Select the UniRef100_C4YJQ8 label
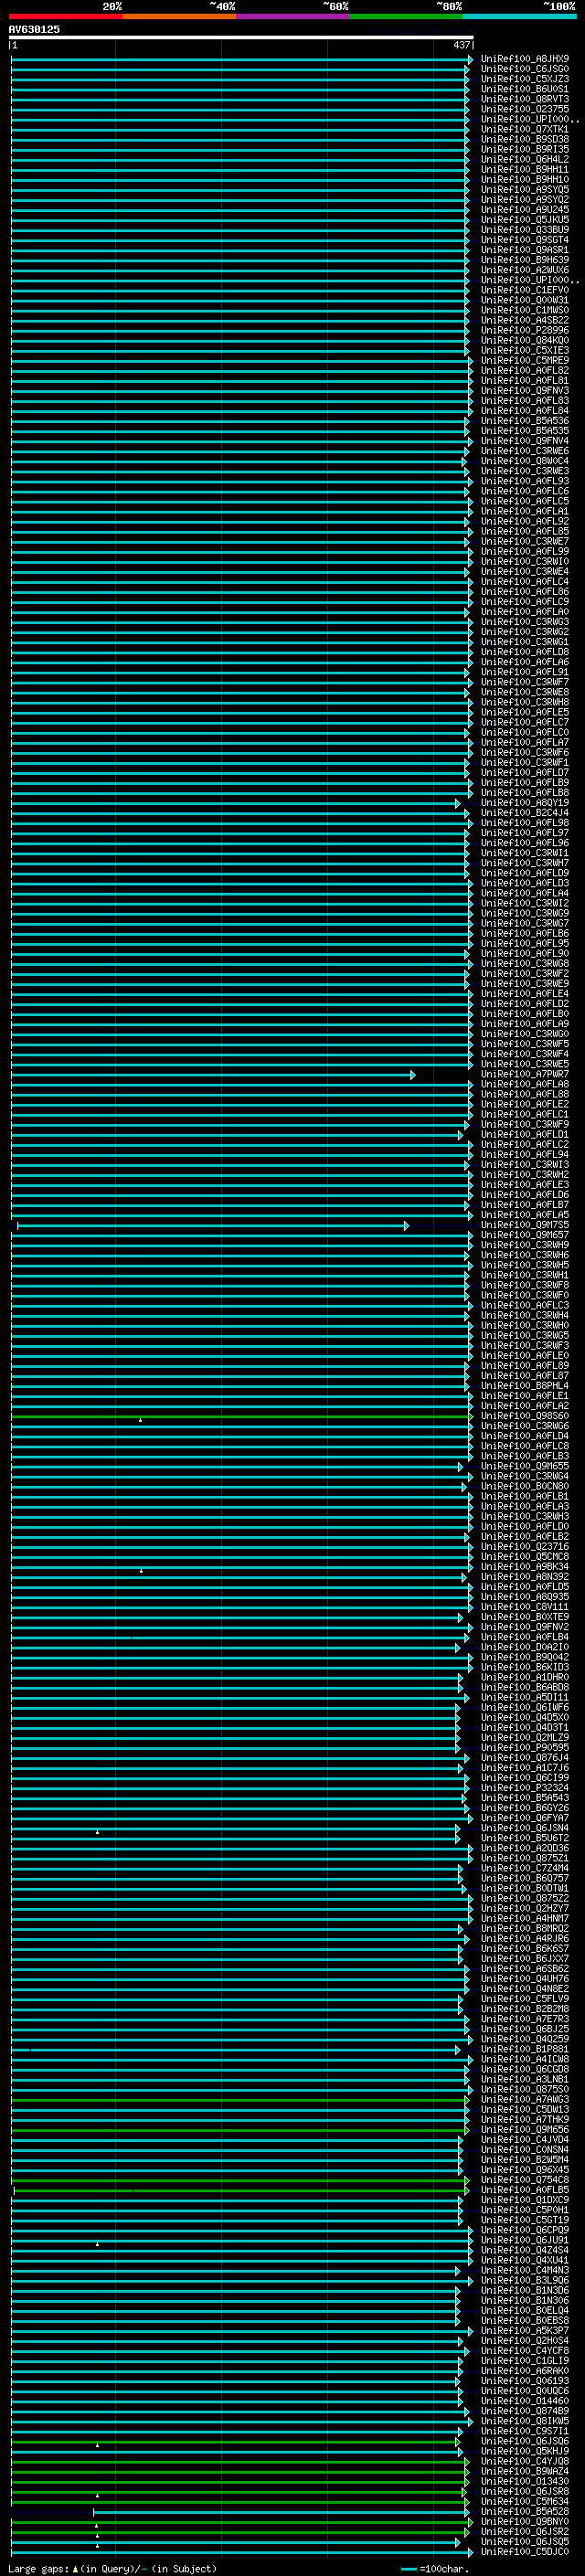The height and width of the screenshot is (2576, 585). [525, 2461]
